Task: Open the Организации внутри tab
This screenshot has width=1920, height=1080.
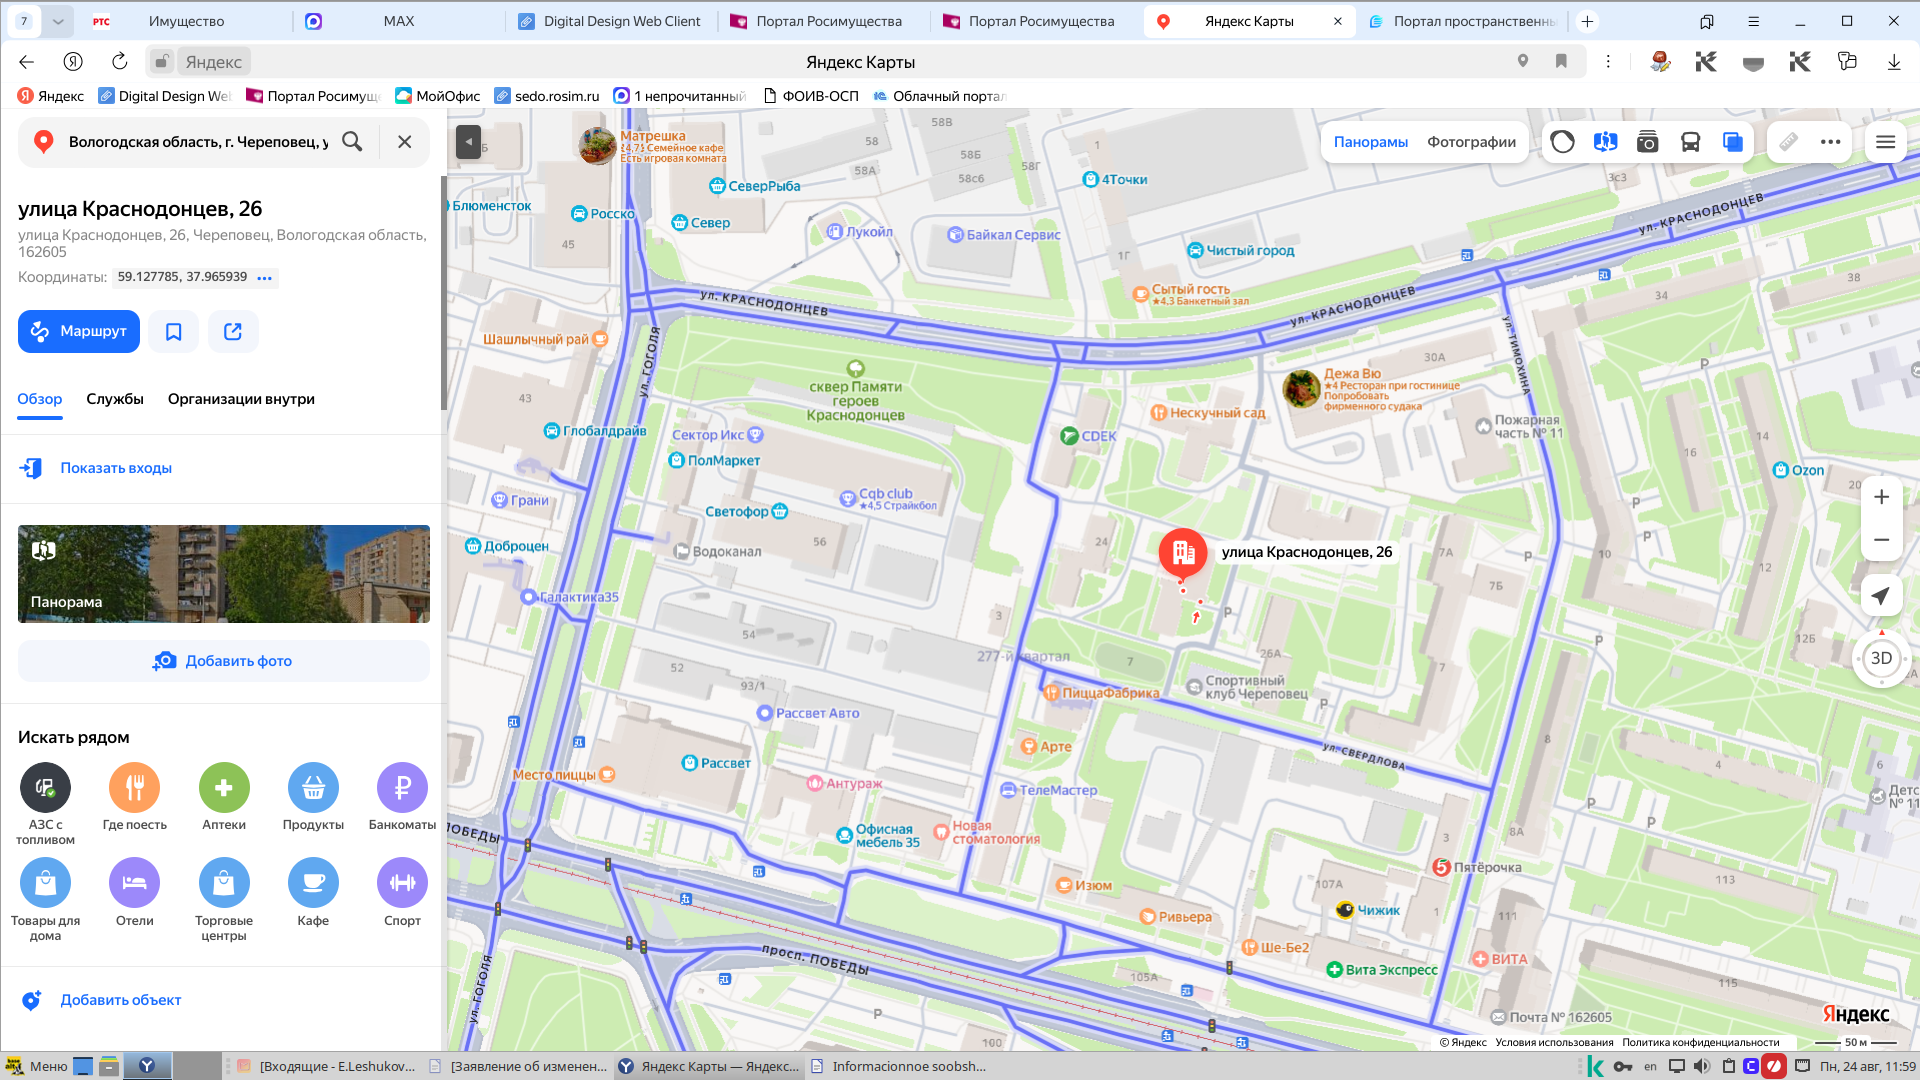Action: tap(241, 399)
